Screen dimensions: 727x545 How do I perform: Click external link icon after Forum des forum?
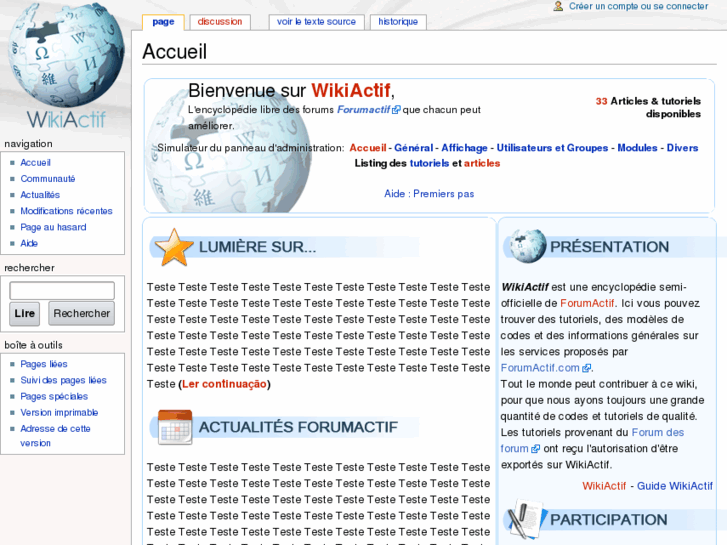coord(536,449)
